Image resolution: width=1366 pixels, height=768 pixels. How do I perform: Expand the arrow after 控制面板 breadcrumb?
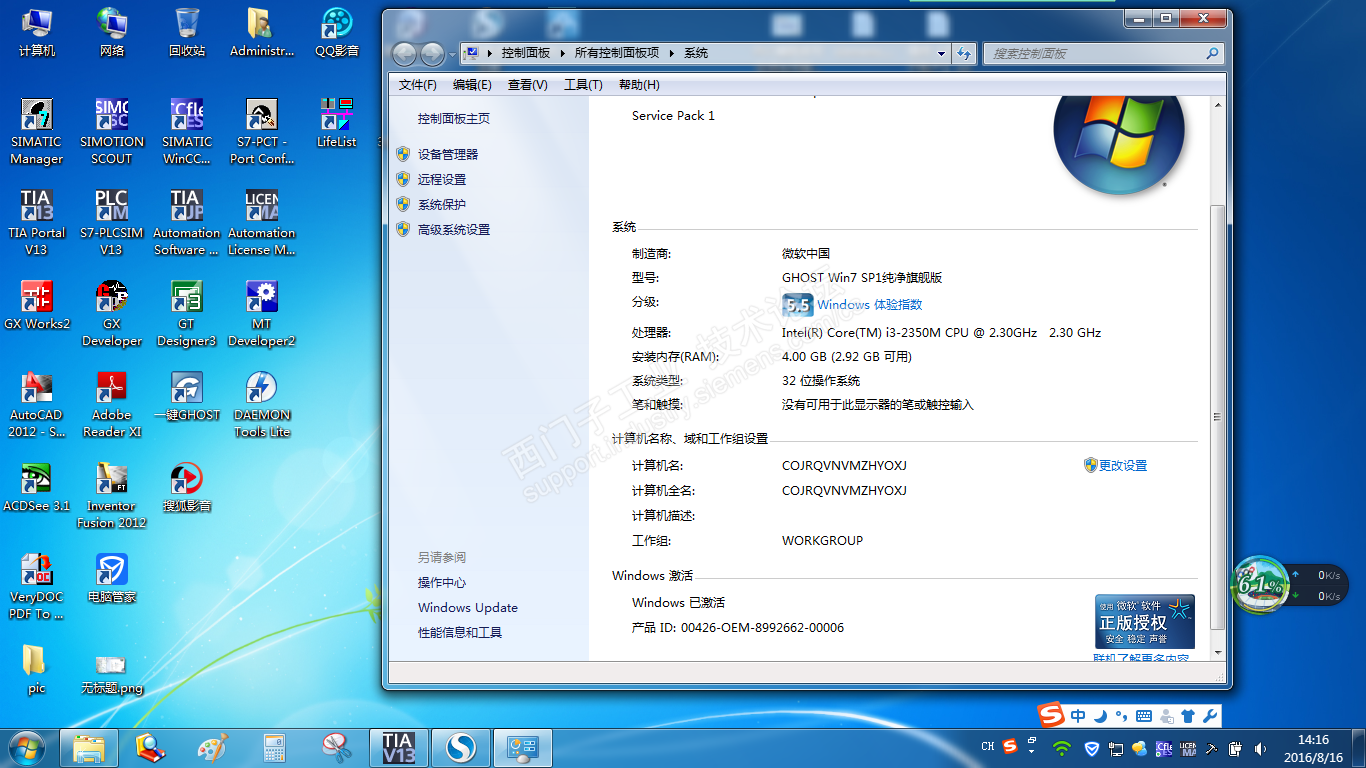(x=562, y=54)
